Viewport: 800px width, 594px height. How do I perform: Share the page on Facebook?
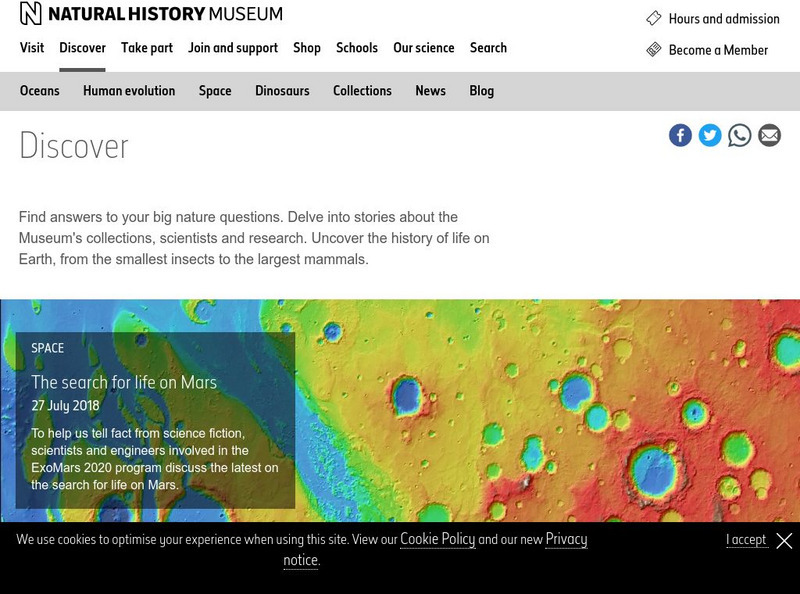(x=679, y=135)
